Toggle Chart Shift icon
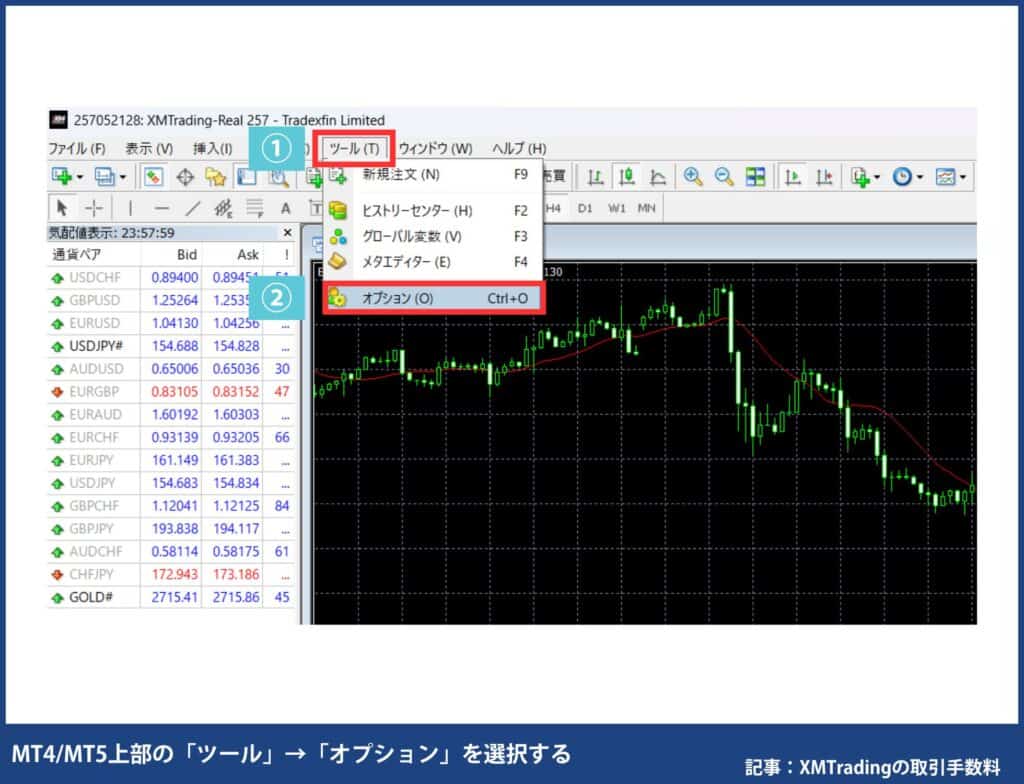Image resolution: width=1024 pixels, height=784 pixels. click(824, 176)
